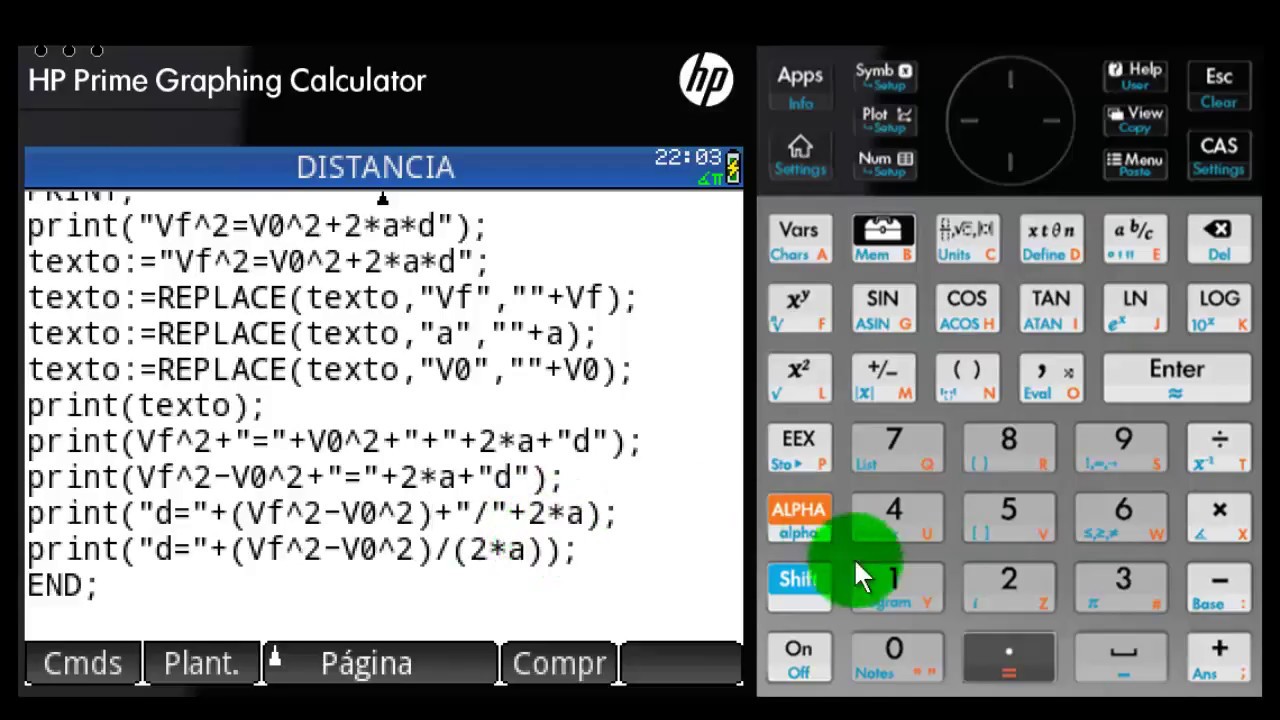Tap the space key
1280x720 pixels.
tap(1123, 658)
